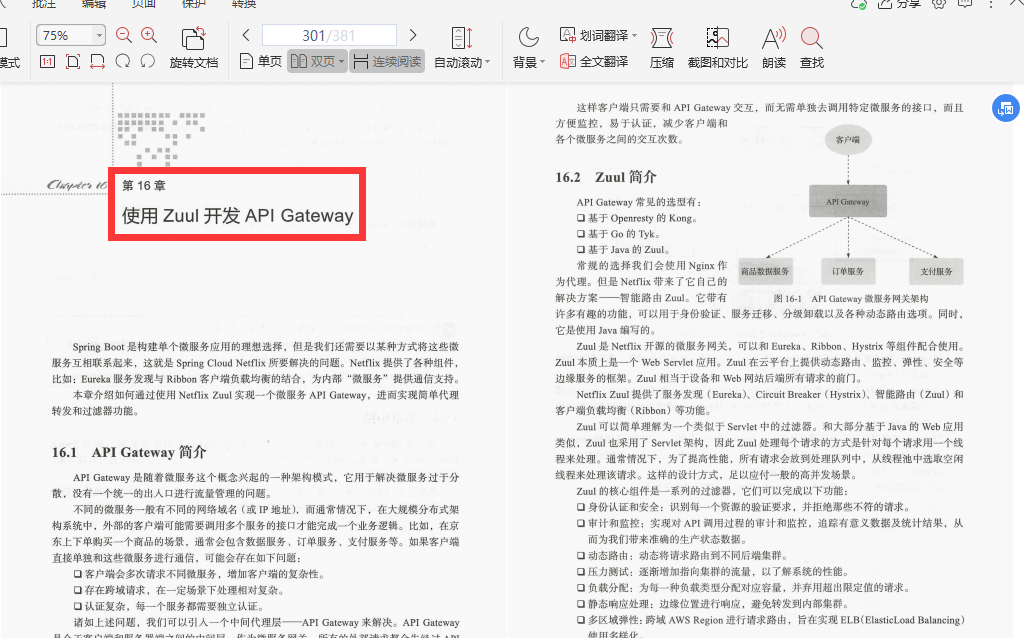Fit the page to window icon
This screenshot has height=638, width=1024.
coord(72,62)
